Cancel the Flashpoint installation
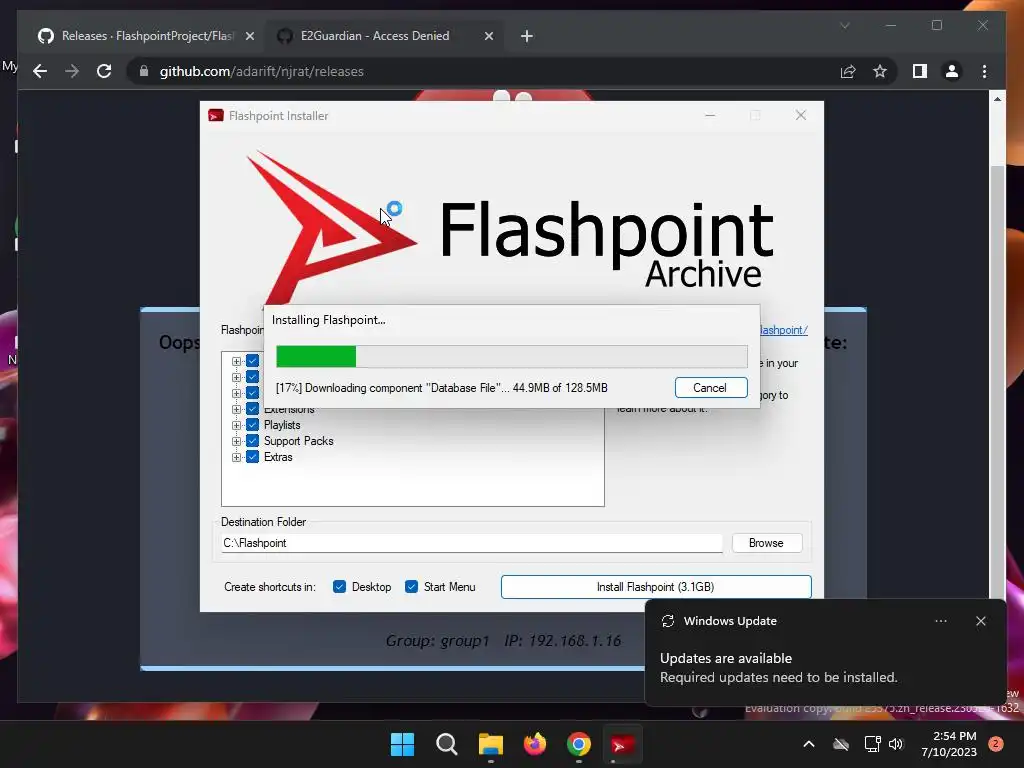Viewport: 1024px width, 768px height. 711,388
